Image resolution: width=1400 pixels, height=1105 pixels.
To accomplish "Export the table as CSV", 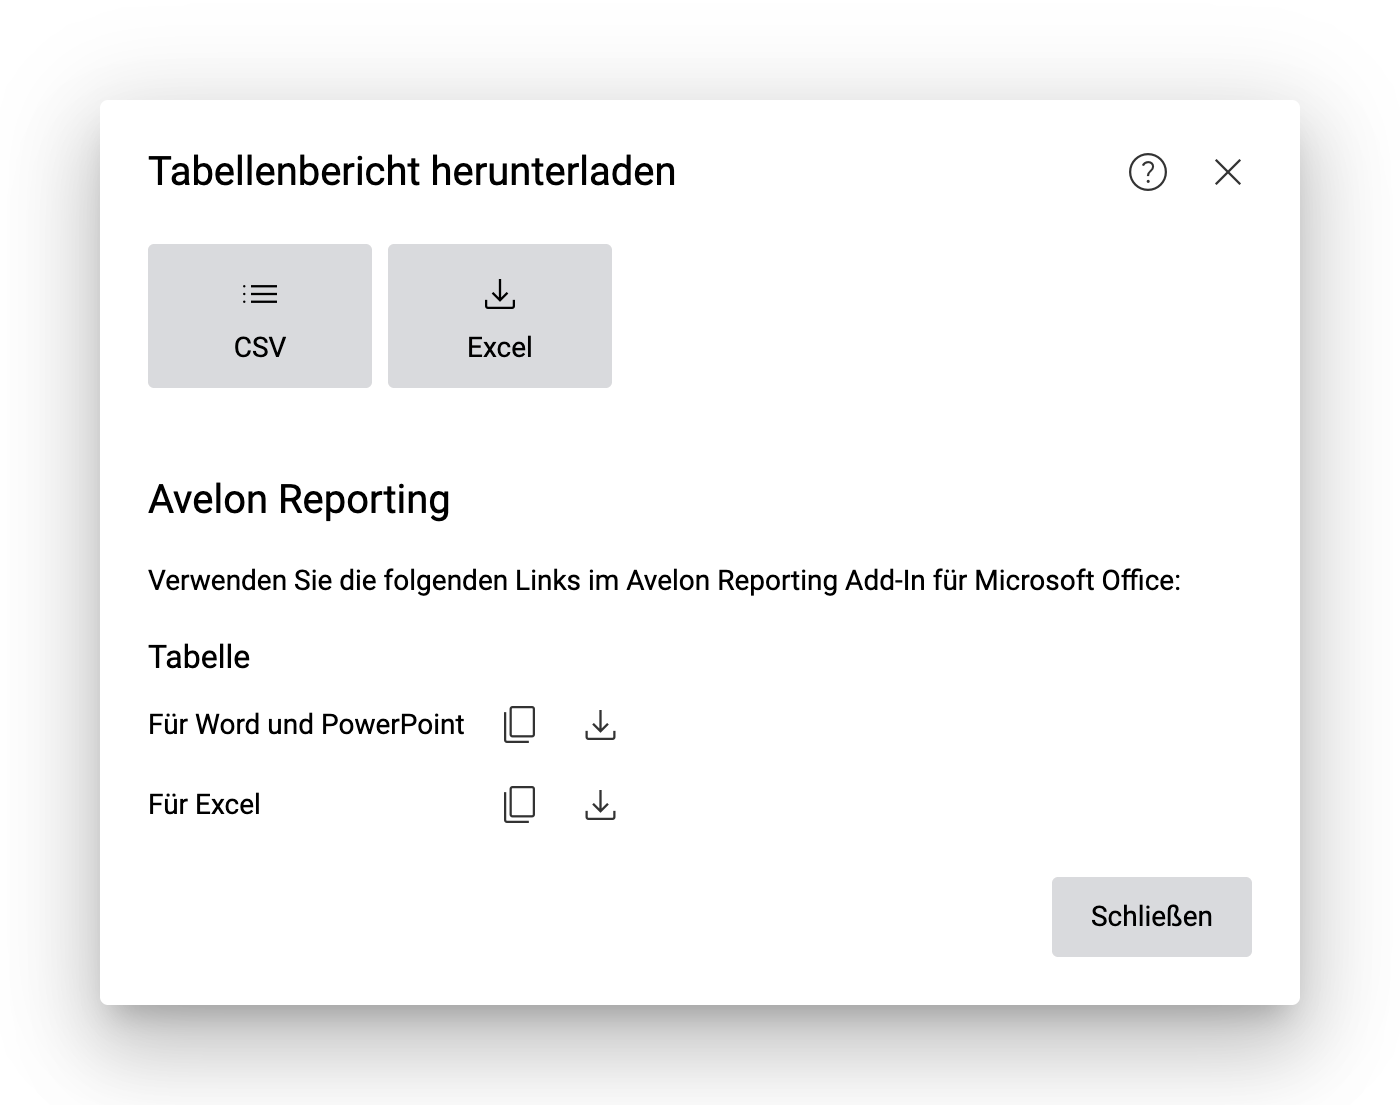I will [259, 316].
